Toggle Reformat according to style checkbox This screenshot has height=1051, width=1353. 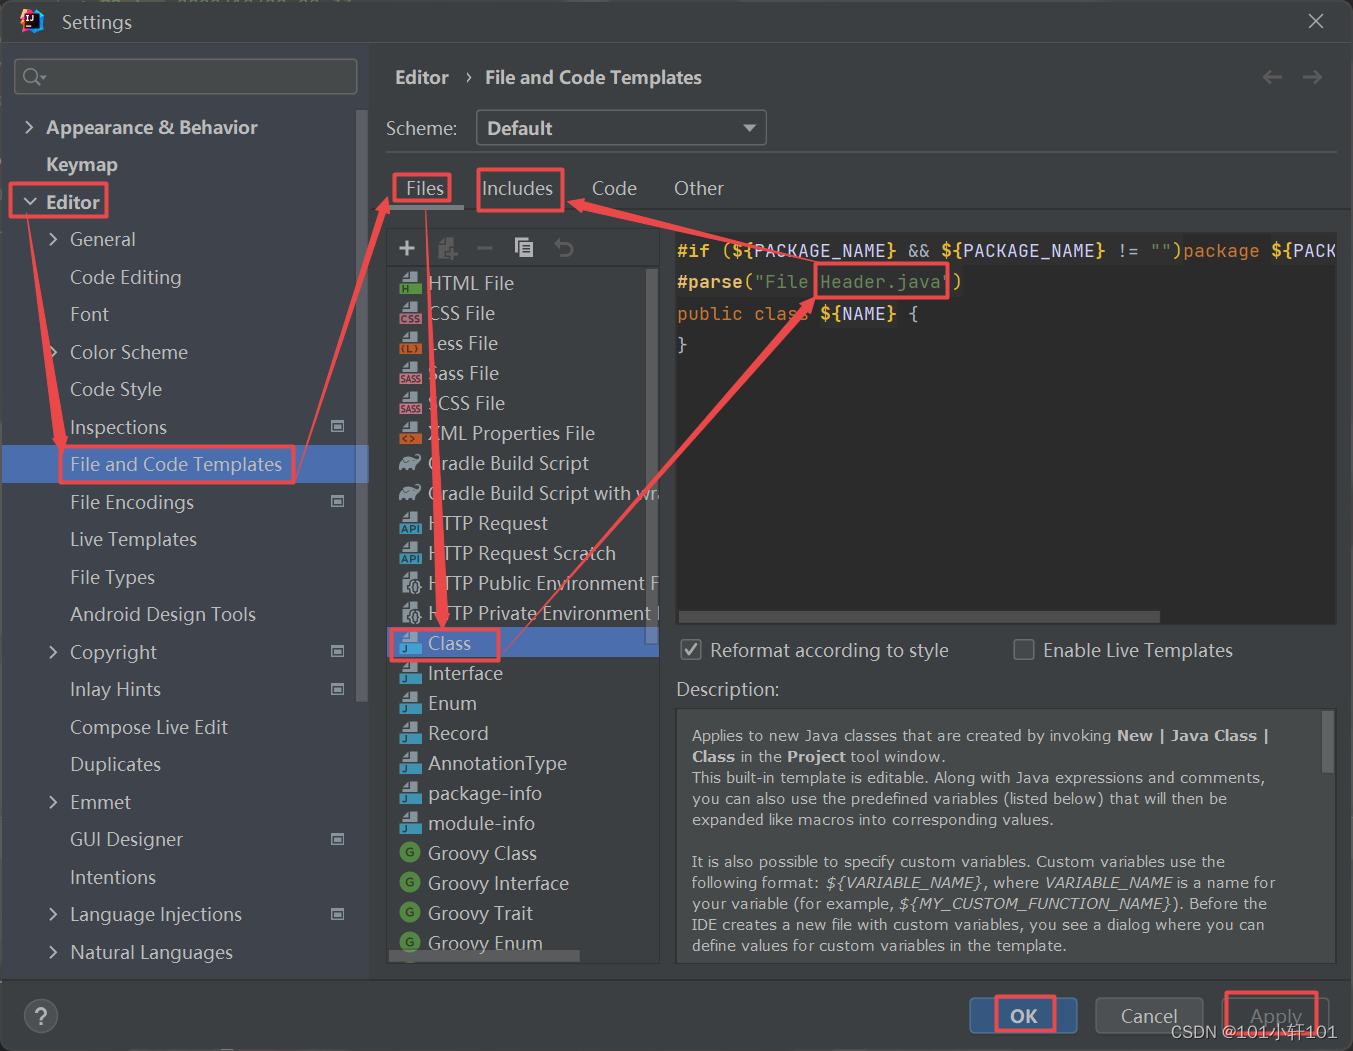(x=690, y=650)
